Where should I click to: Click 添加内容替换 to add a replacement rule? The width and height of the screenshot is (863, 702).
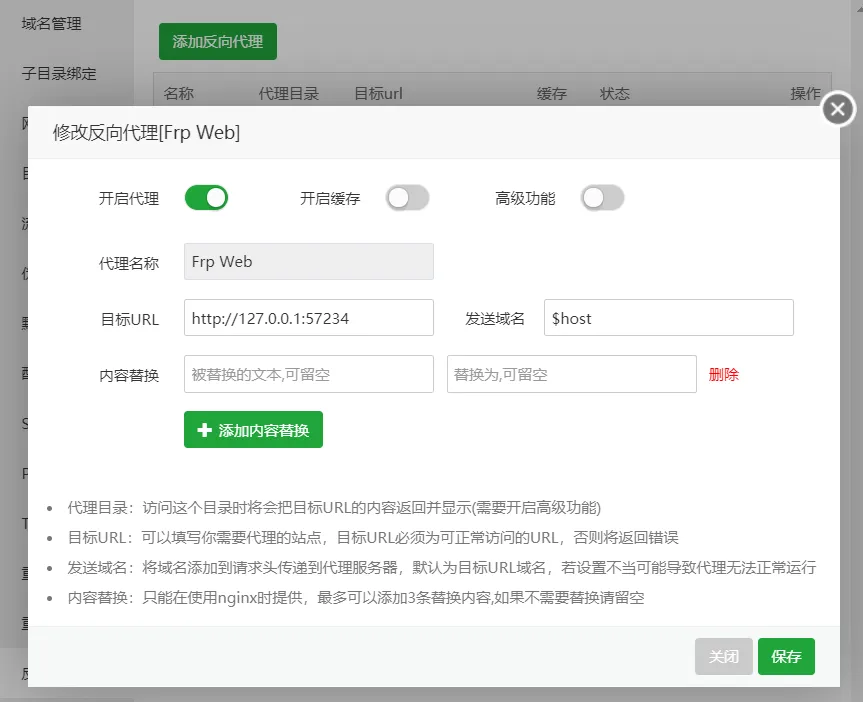coord(253,430)
